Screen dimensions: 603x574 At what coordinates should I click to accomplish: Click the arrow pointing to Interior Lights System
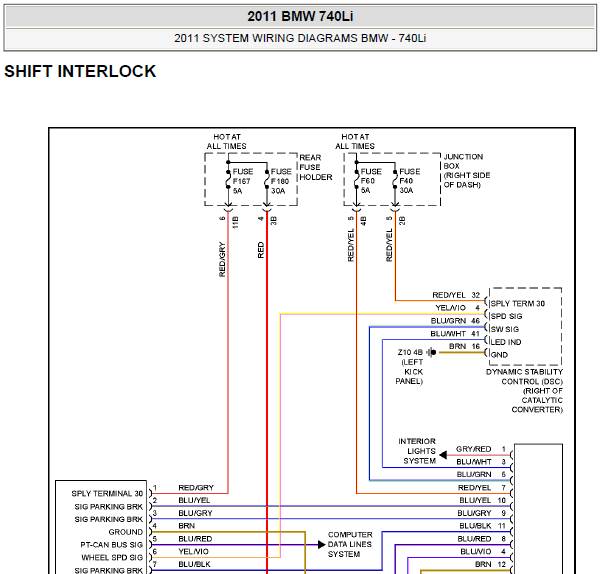(x=443, y=455)
